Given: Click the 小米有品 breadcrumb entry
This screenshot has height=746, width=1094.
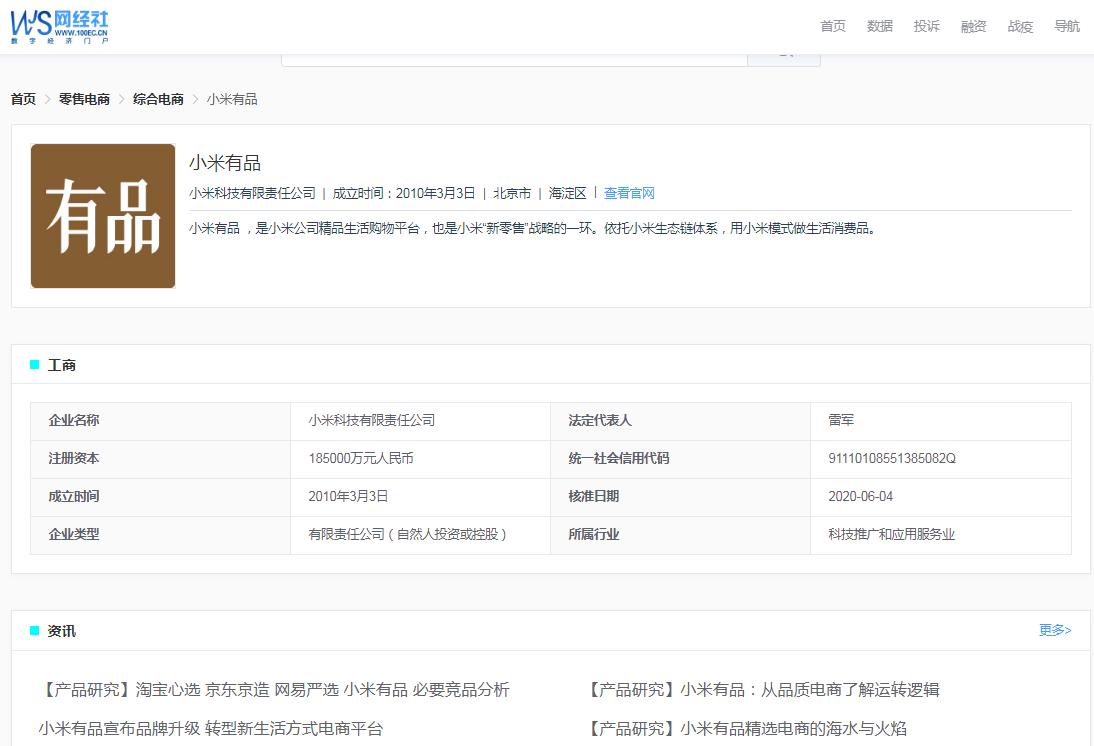Looking at the screenshot, I should [232, 99].
